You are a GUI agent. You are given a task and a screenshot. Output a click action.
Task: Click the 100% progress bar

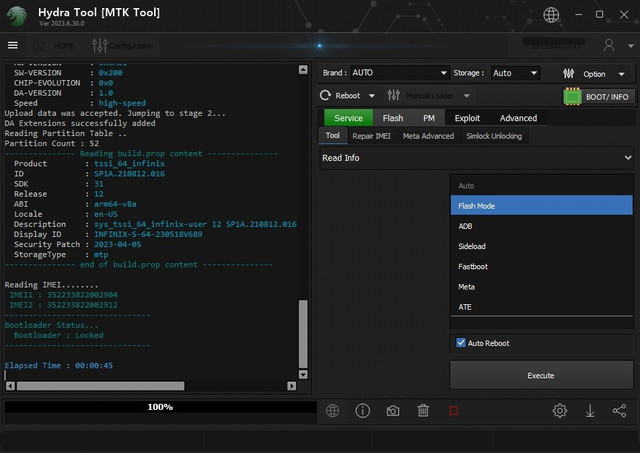click(x=160, y=407)
